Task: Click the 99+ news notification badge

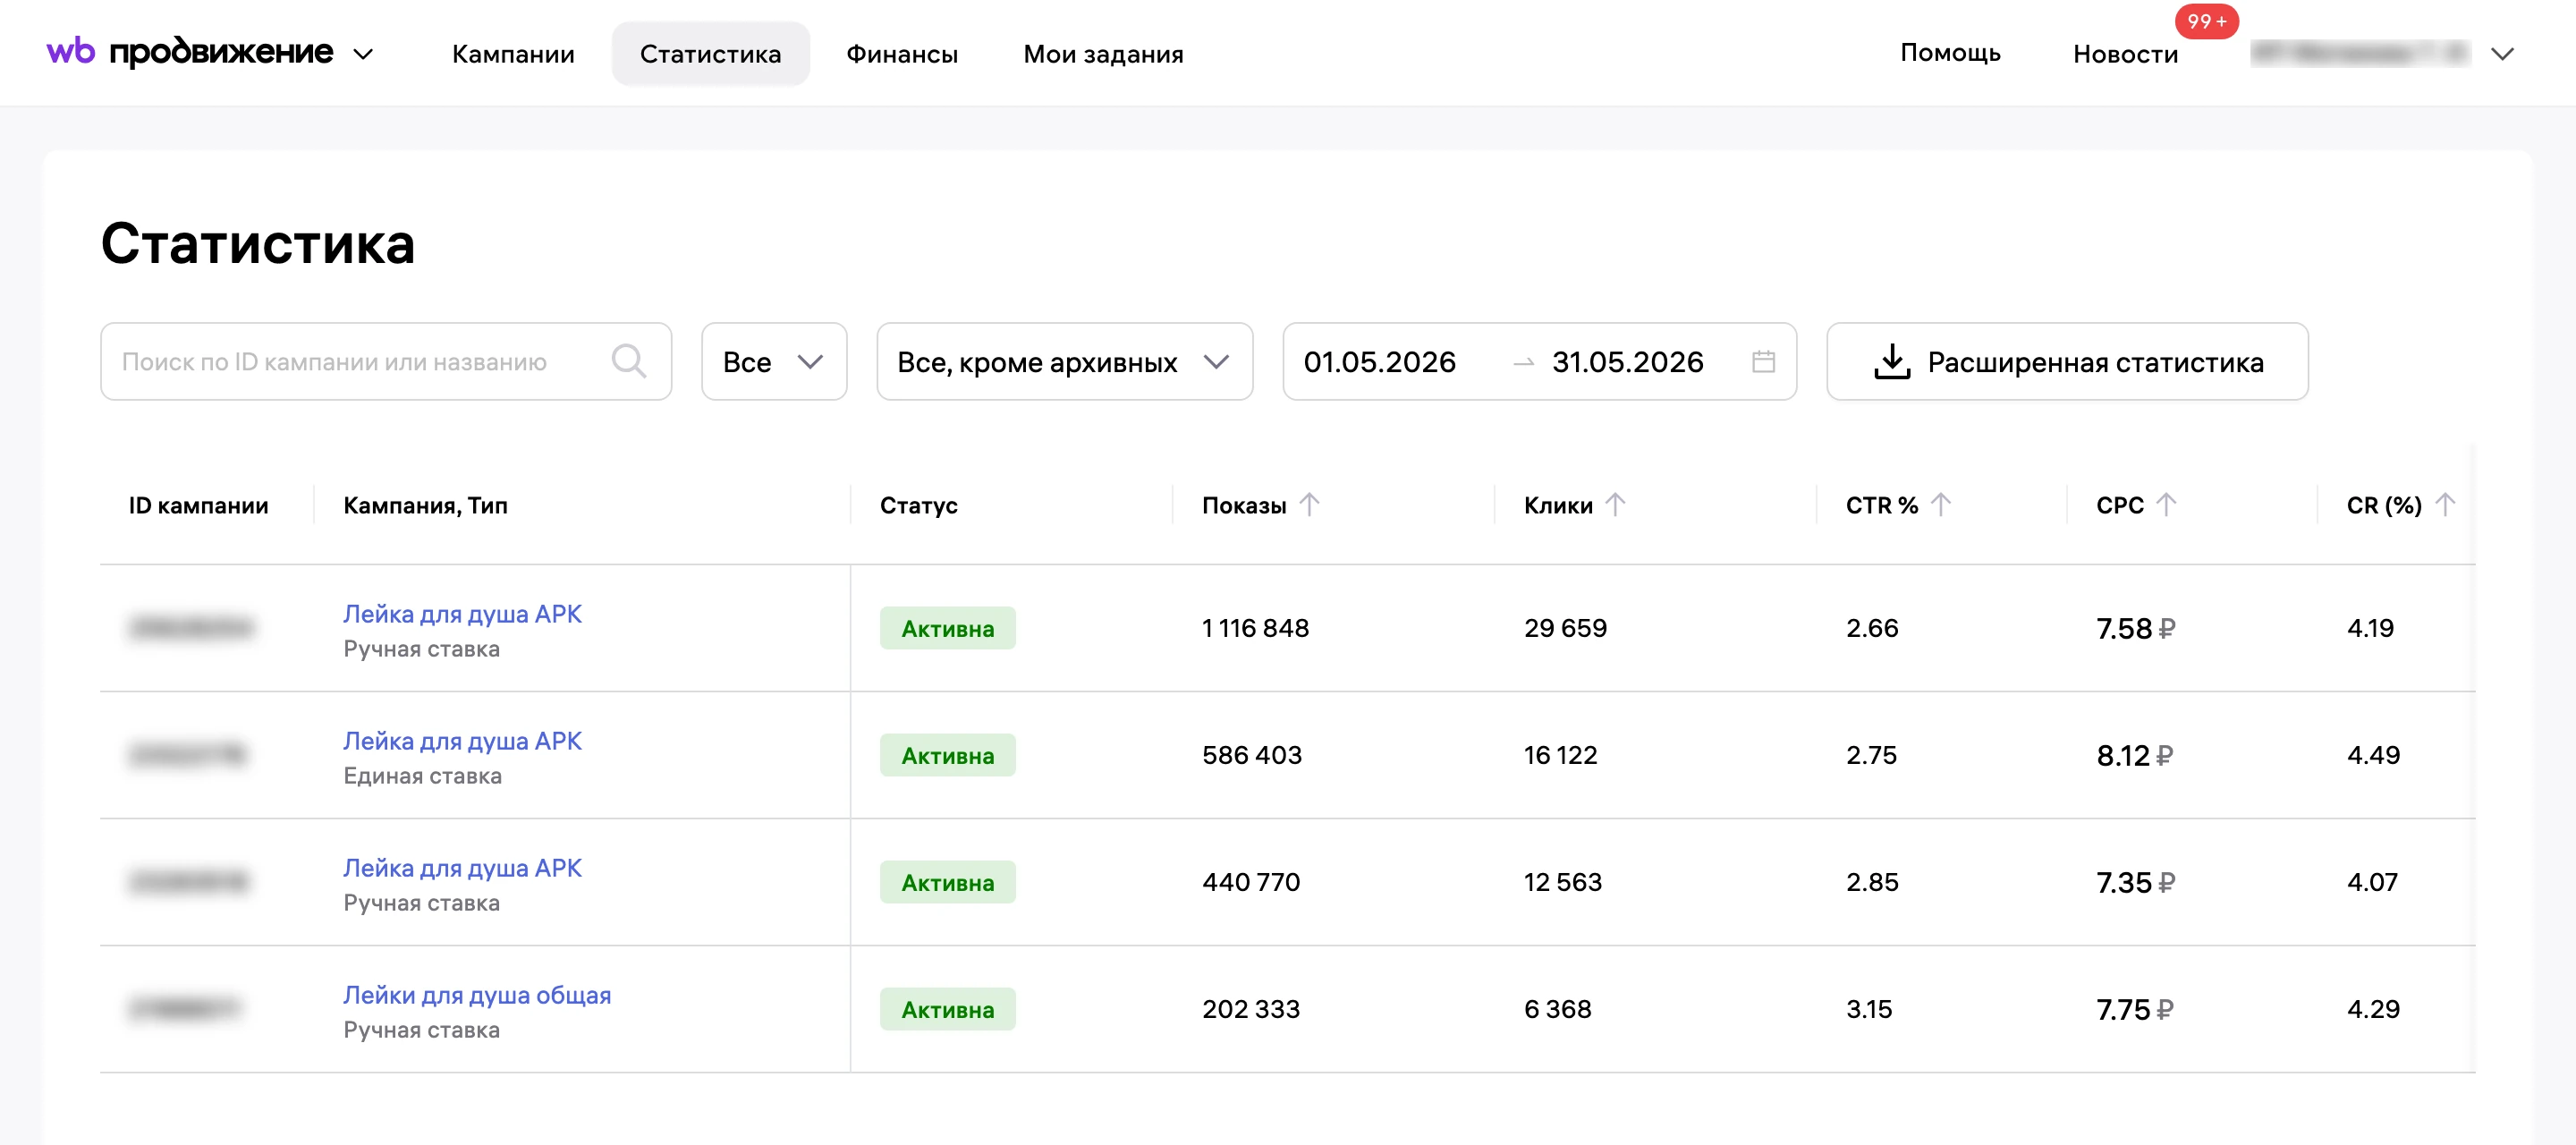Action: [2206, 21]
